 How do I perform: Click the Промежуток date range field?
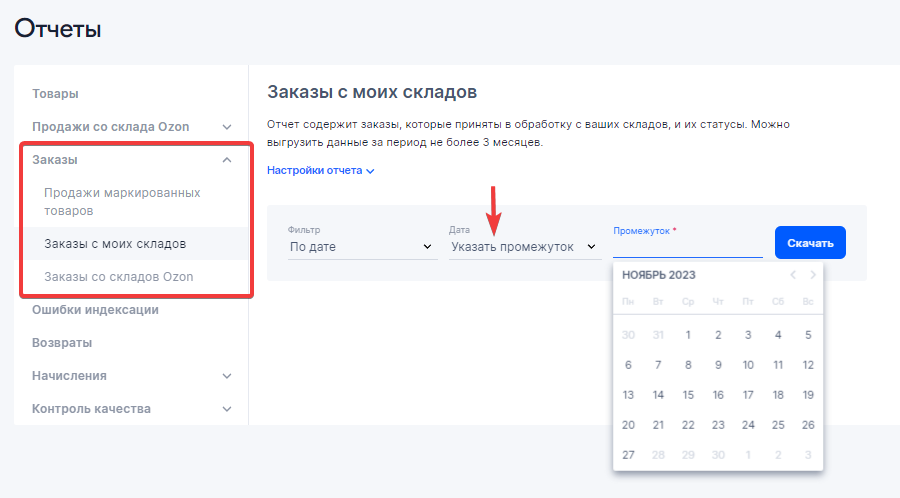click(688, 247)
